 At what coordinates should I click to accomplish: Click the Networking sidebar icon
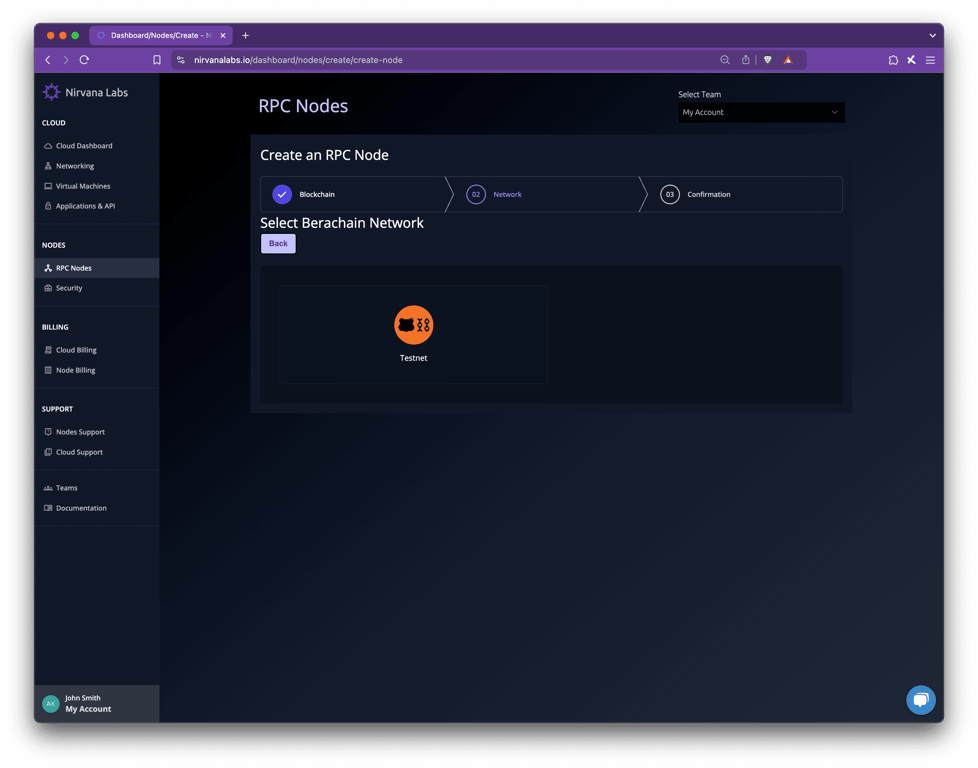click(x=48, y=166)
